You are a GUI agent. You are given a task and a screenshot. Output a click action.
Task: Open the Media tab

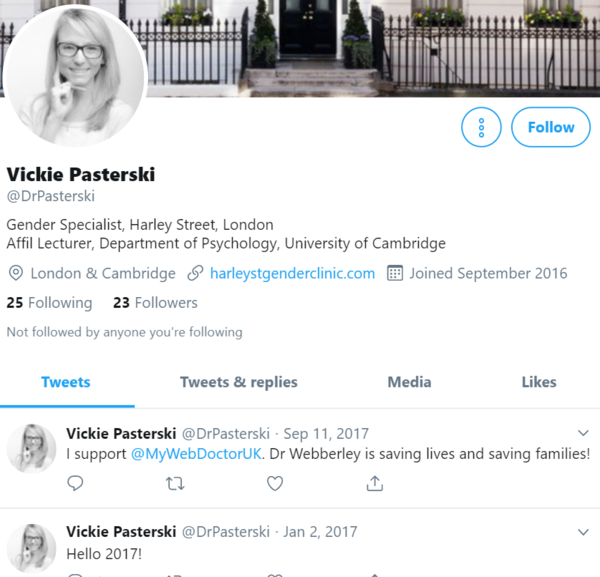(x=409, y=382)
